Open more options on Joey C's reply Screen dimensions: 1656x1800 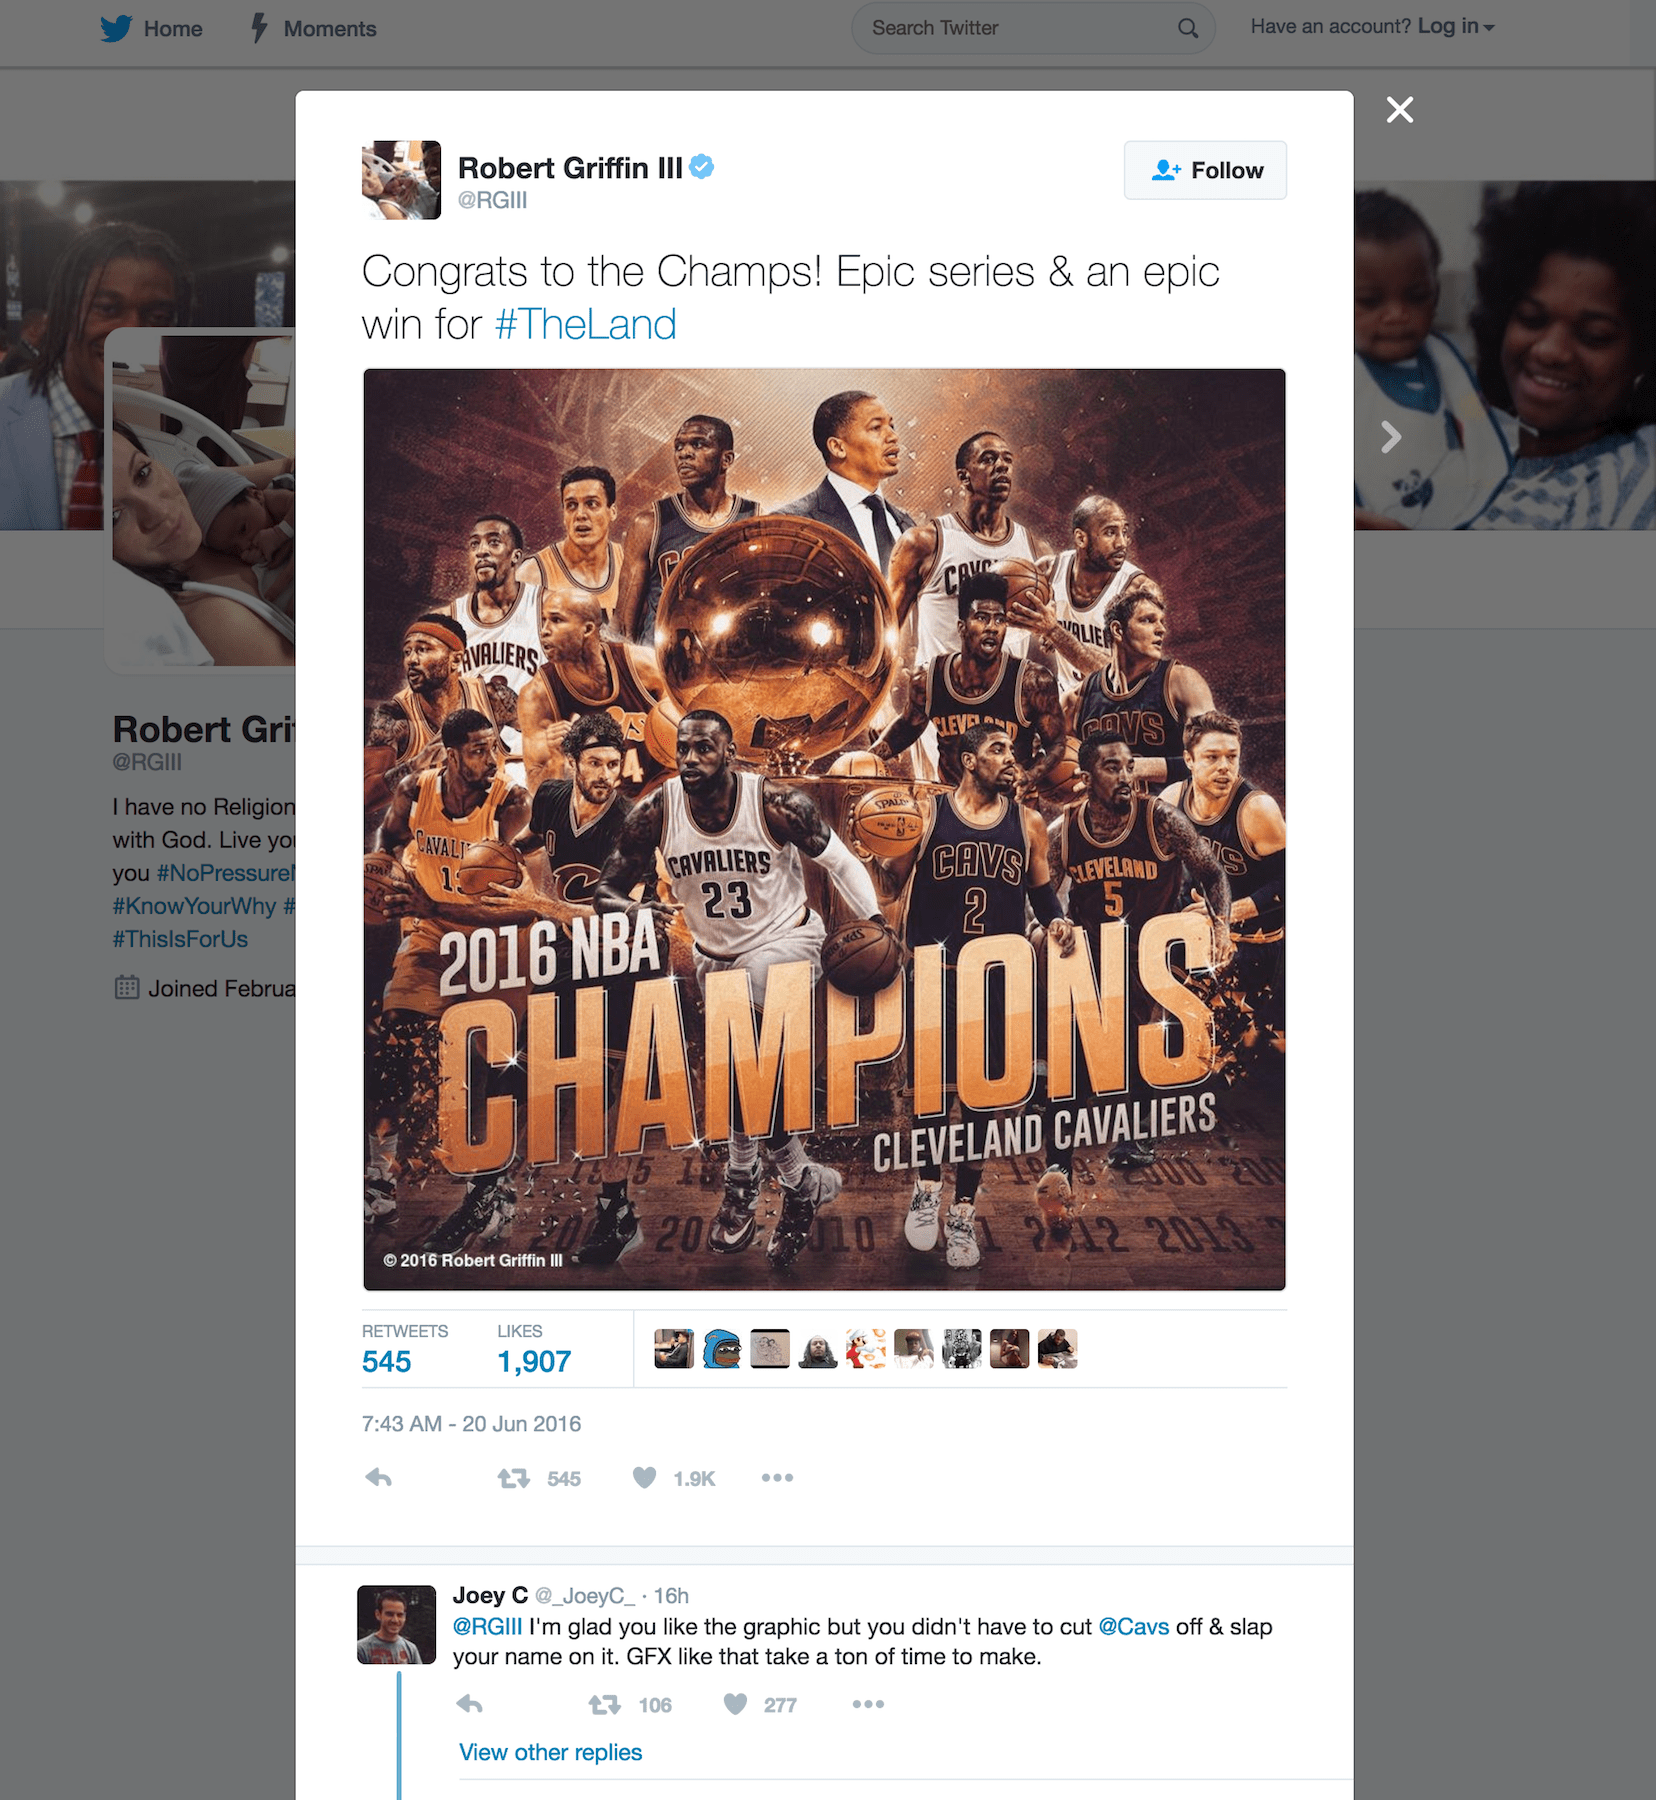click(x=868, y=1704)
